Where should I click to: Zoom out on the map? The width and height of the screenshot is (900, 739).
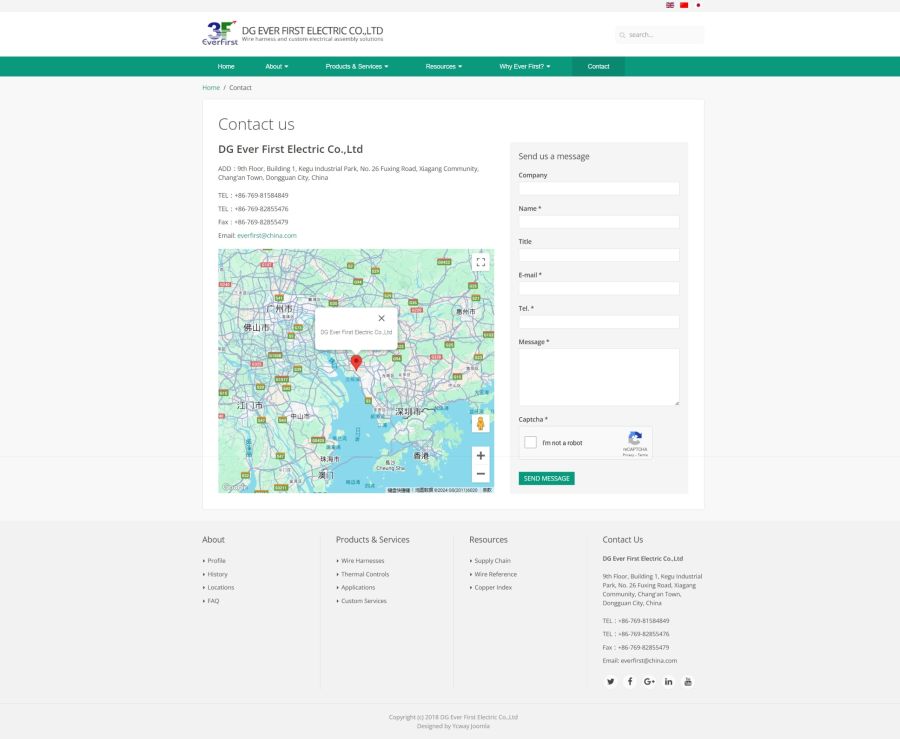click(x=481, y=474)
